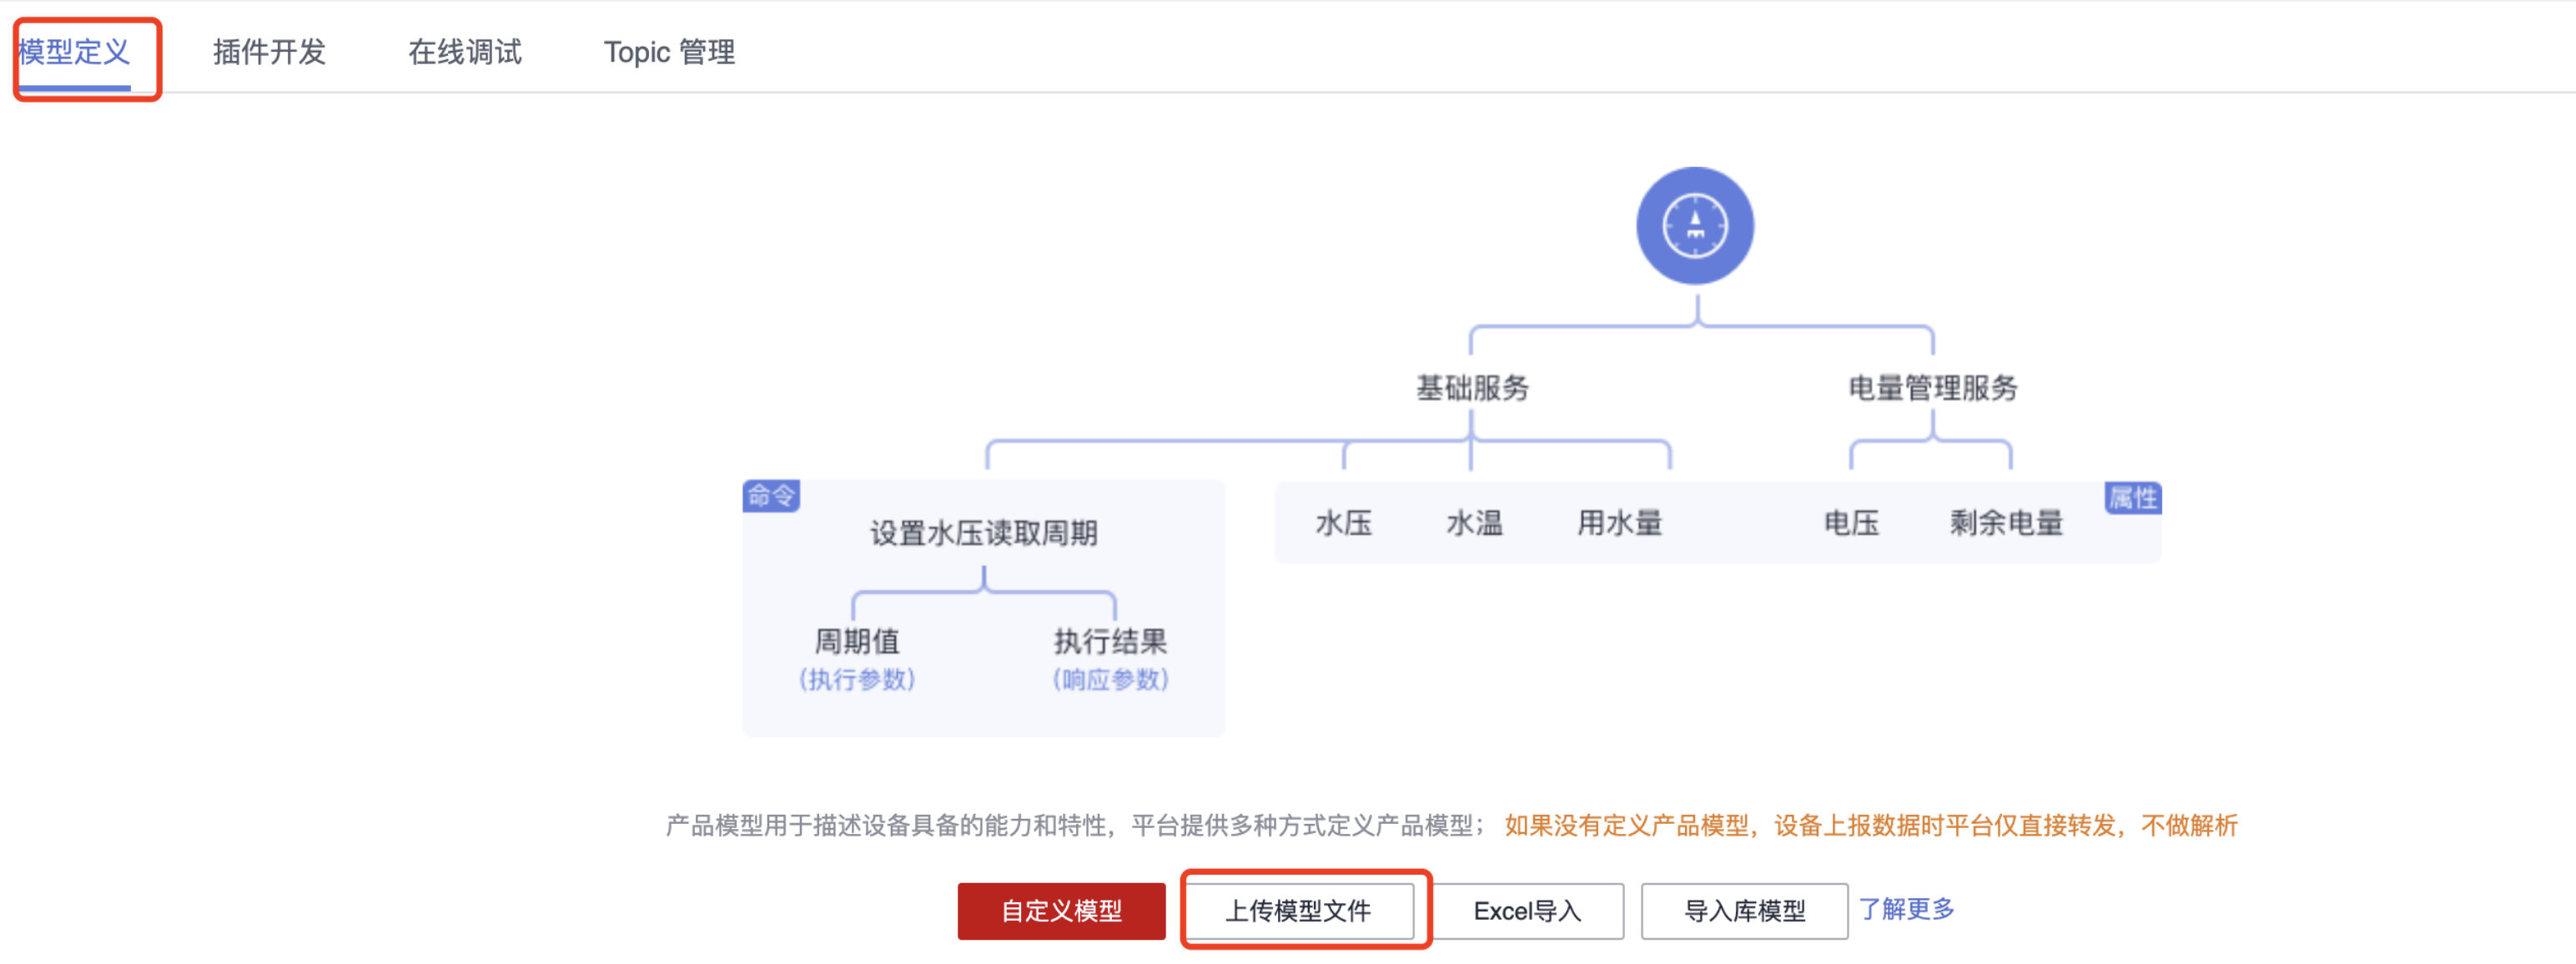This screenshot has width=2576, height=964.
Task: Switch to the 模型定义 tab
Action: point(74,52)
